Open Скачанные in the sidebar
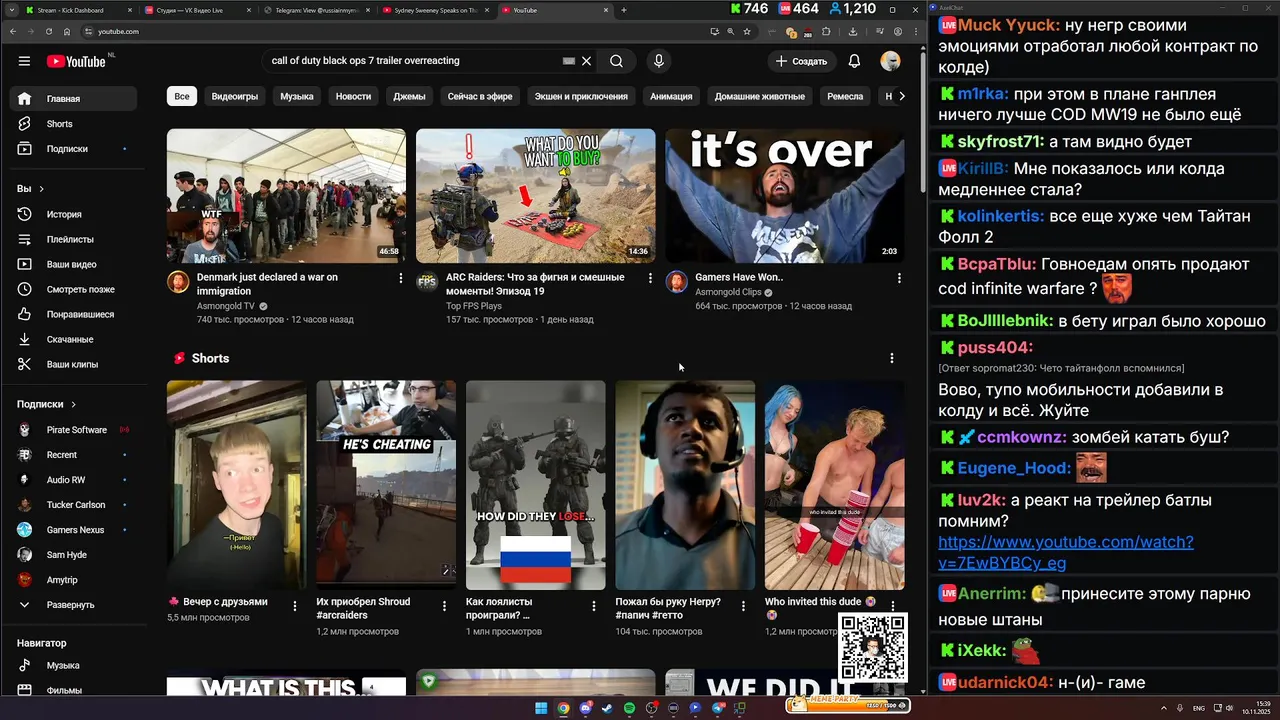Image resolution: width=1280 pixels, height=720 pixels. 73,339
